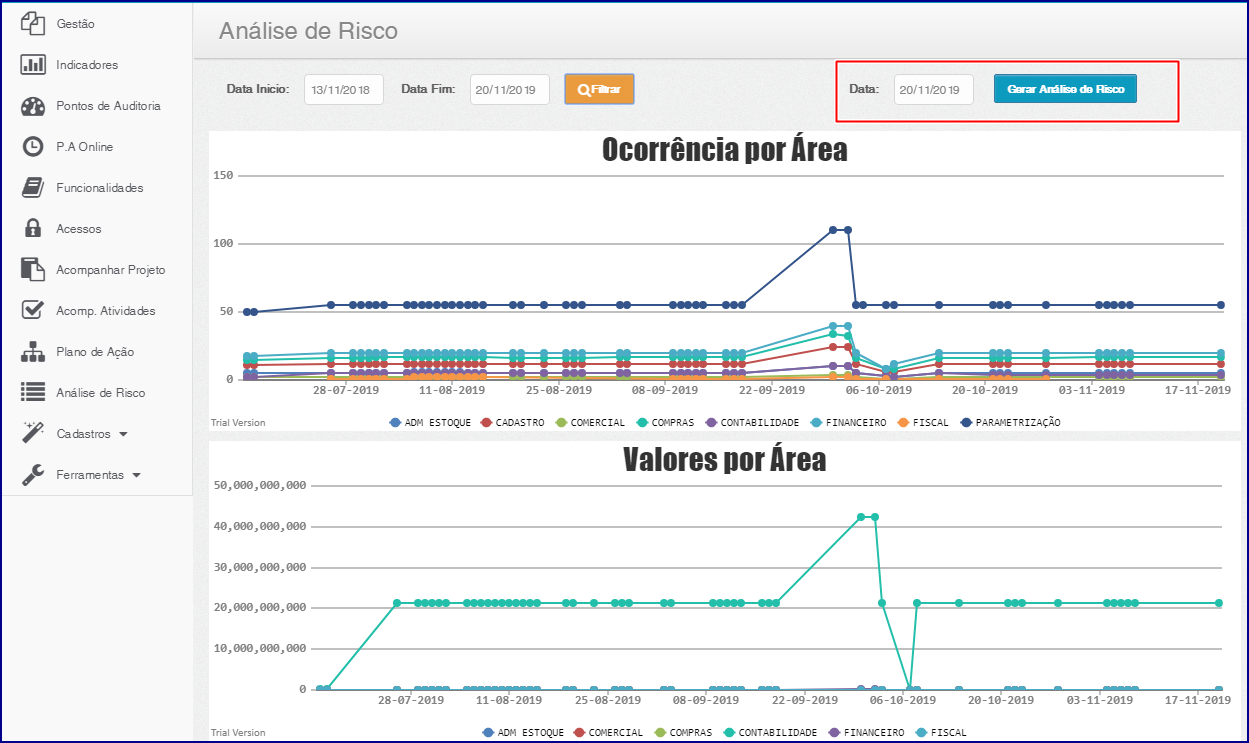Click the orange Filtrar button
The height and width of the screenshot is (743, 1249).
click(599, 89)
